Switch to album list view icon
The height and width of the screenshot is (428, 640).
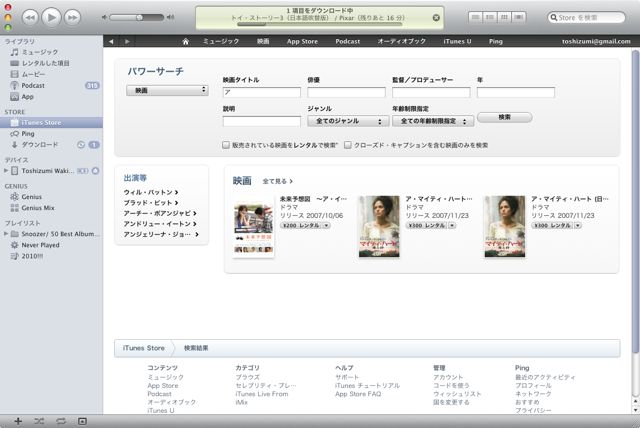click(x=490, y=17)
